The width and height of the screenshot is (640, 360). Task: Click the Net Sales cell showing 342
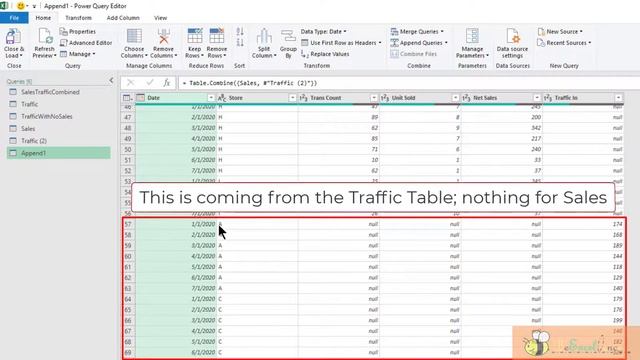(502, 128)
